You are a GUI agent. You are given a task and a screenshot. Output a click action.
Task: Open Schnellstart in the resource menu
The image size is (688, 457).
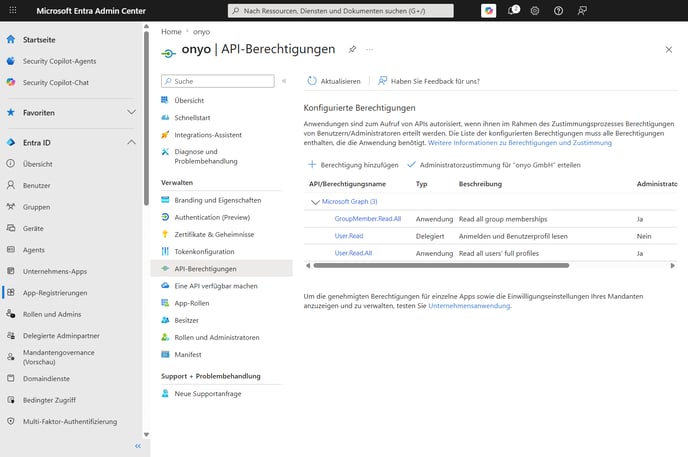pyautogui.click(x=192, y=118)
